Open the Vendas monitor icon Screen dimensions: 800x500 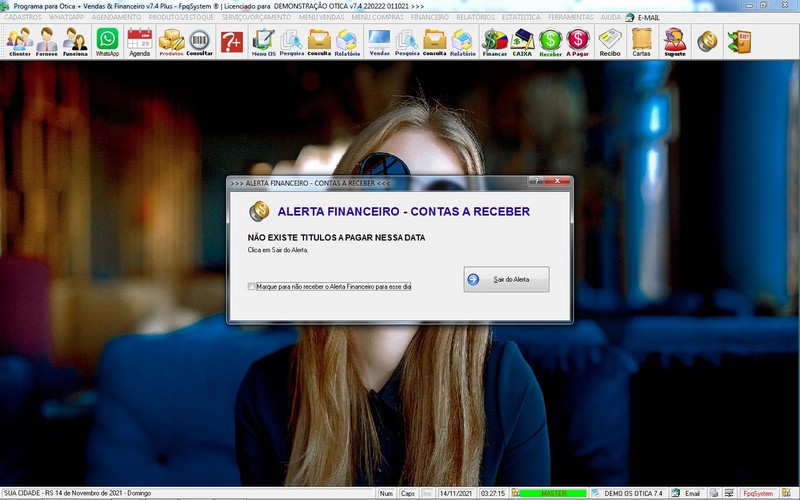pos(379,42)
